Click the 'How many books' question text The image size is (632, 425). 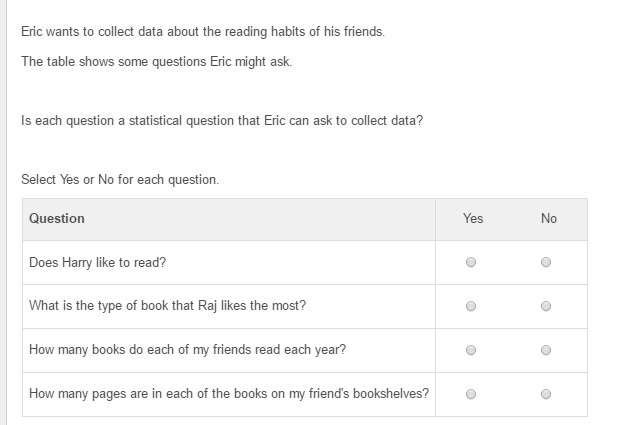(x=188, y=350)
